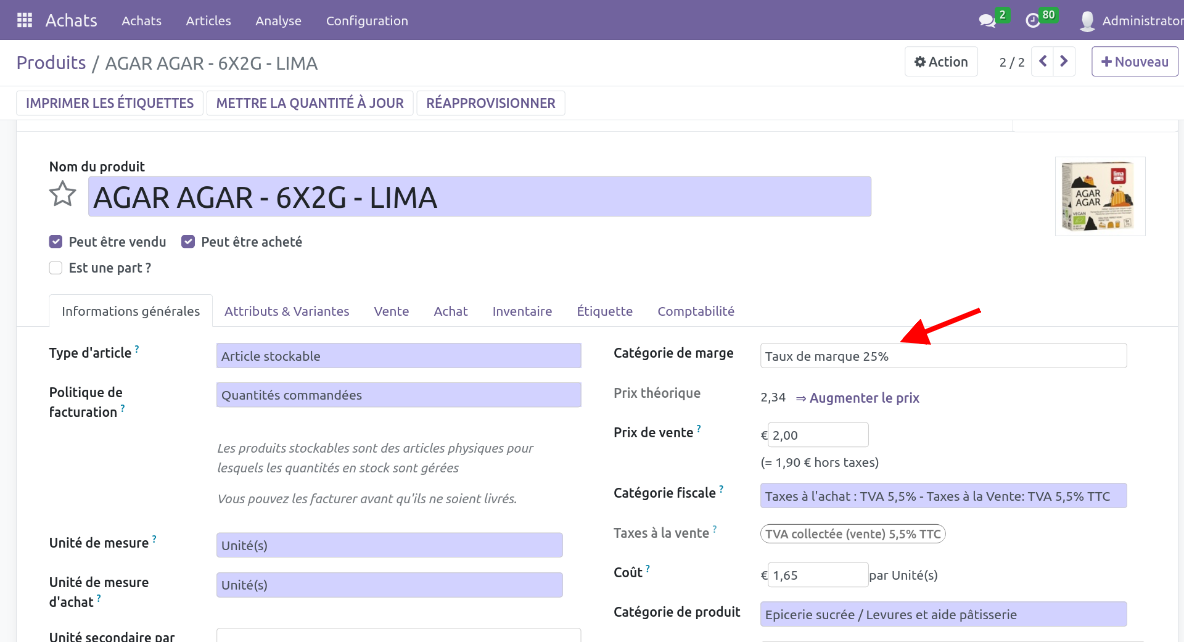1184x642 pixels.
Task: Click the theoretical price value 2,34
Action: [x=772, y=397]
